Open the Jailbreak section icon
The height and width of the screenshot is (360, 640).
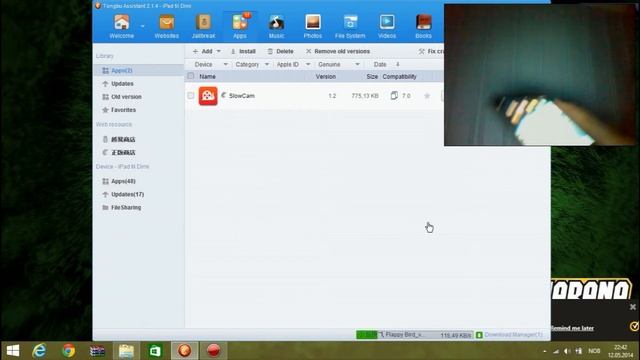tap(203, 26)
